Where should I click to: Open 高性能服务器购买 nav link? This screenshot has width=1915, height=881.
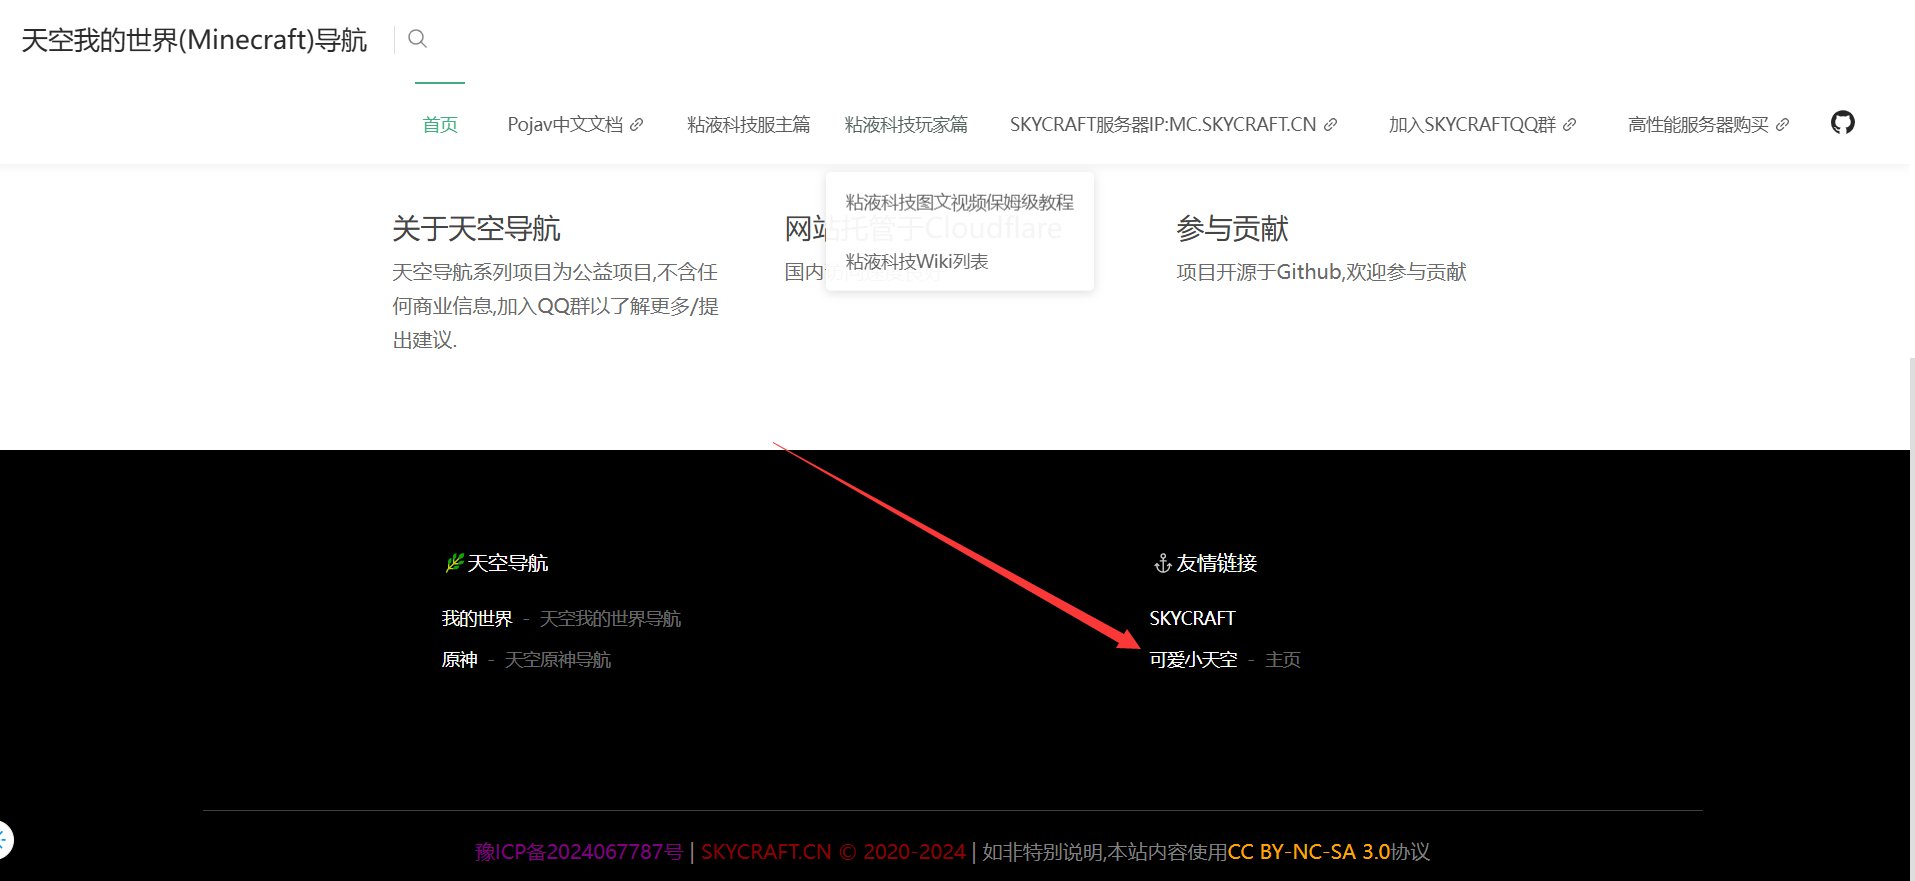point(1698,125)
